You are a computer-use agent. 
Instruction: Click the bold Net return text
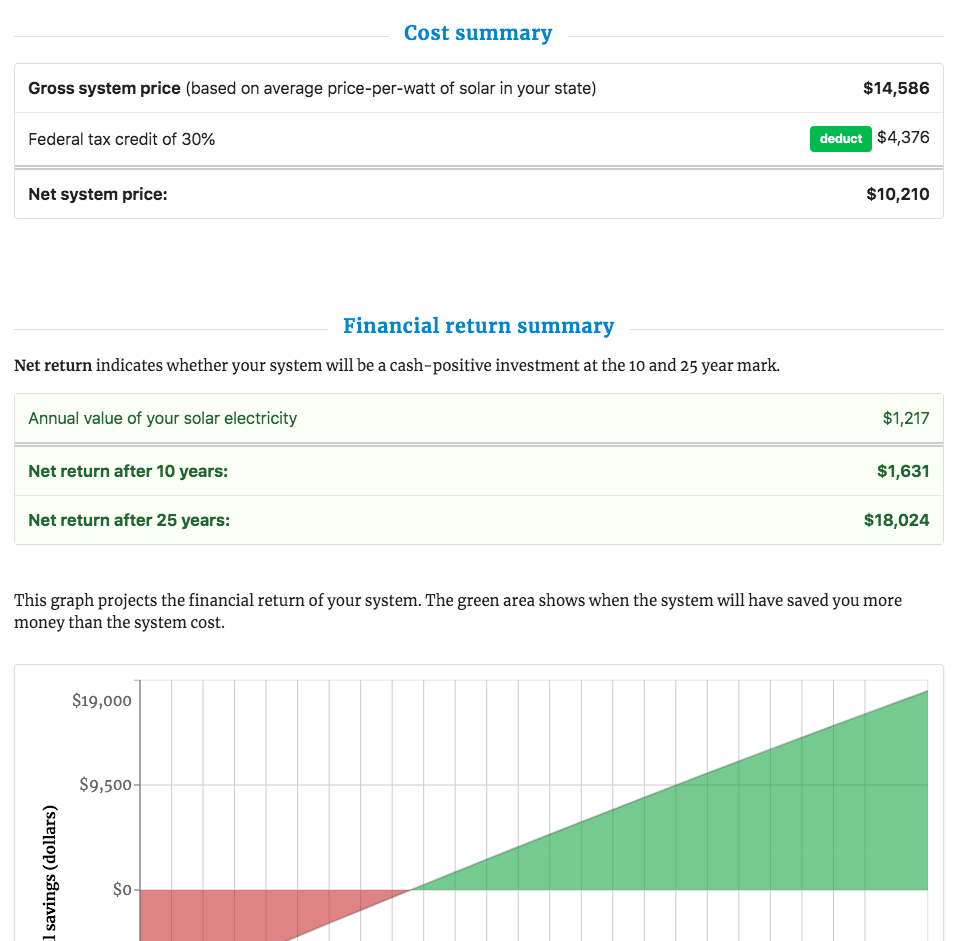coord(53,365)
